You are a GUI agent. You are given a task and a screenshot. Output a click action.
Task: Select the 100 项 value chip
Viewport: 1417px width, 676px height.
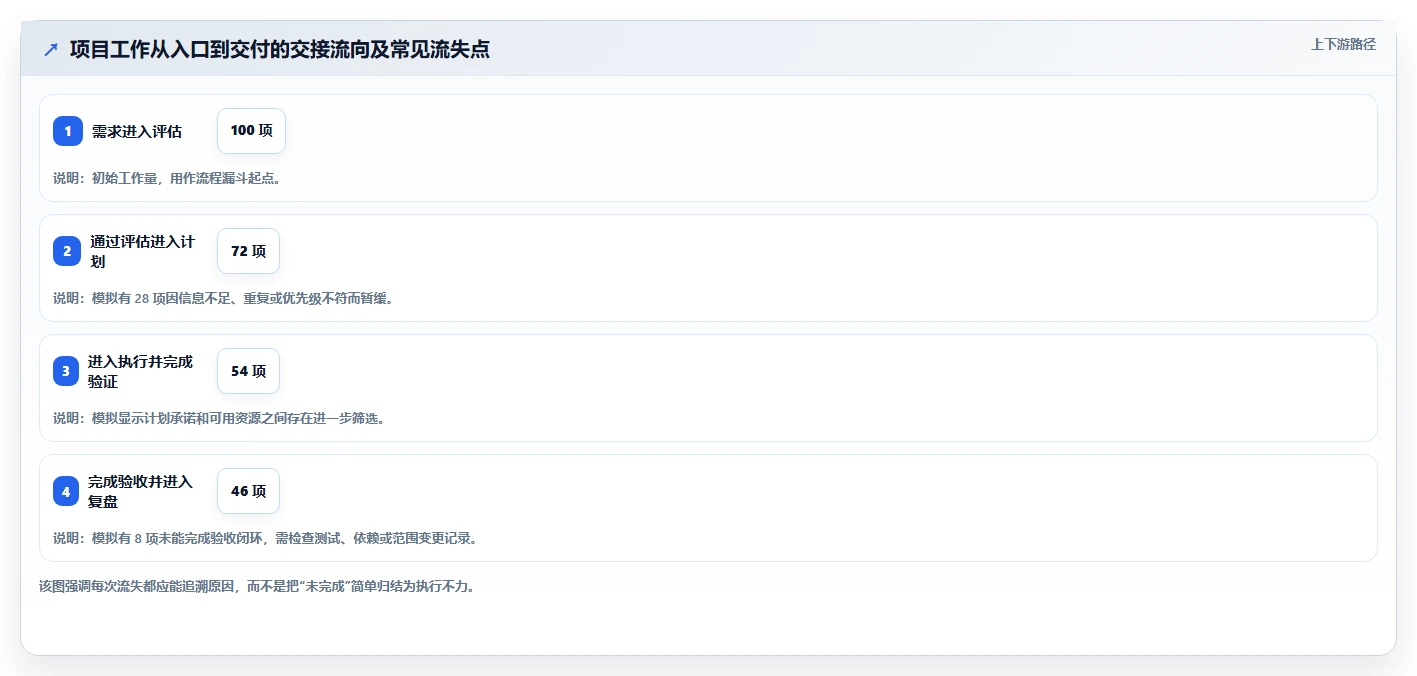251,131
